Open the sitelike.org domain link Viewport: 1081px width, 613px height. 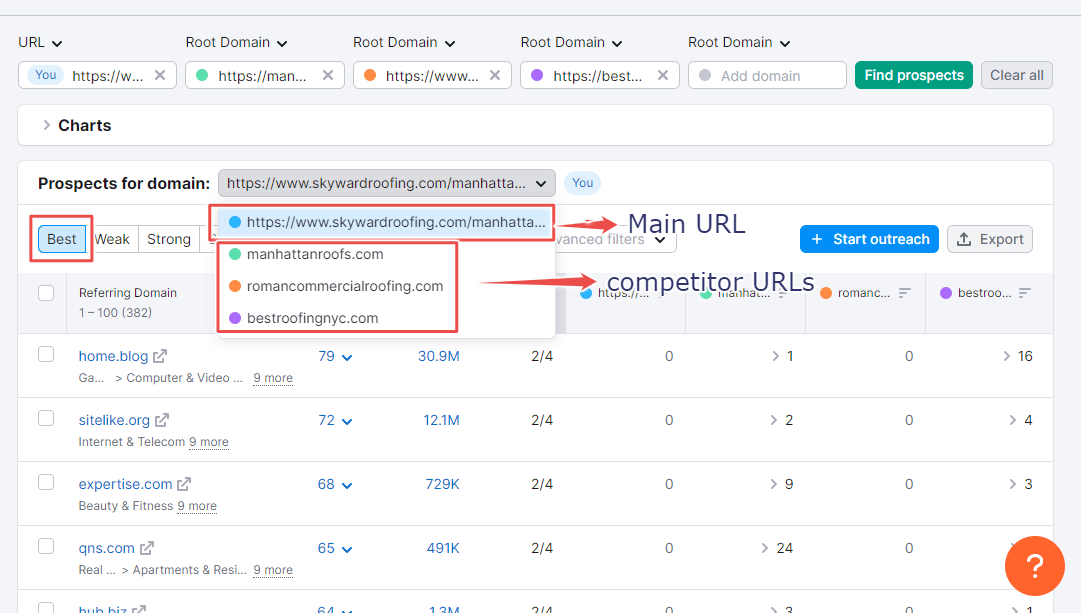pos(114,420)
